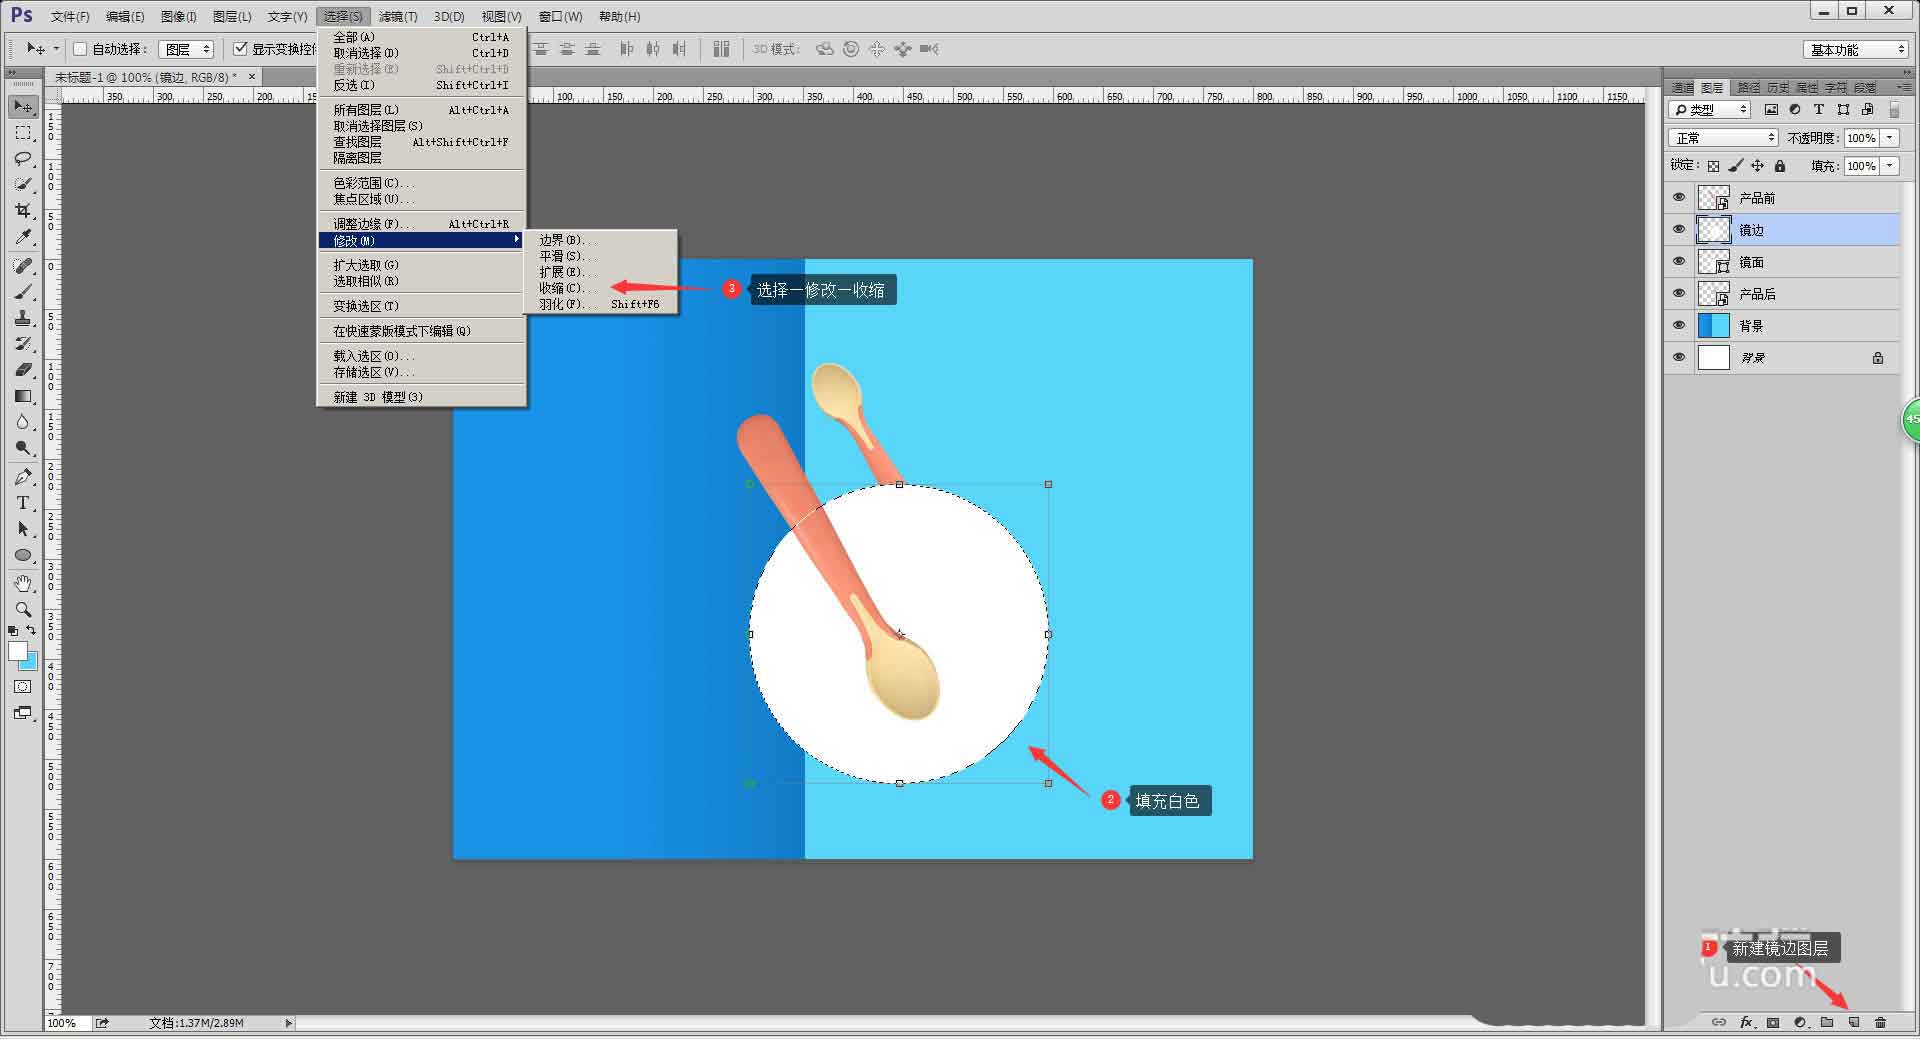Hide the 产品前 layer

click(1679, 198)
